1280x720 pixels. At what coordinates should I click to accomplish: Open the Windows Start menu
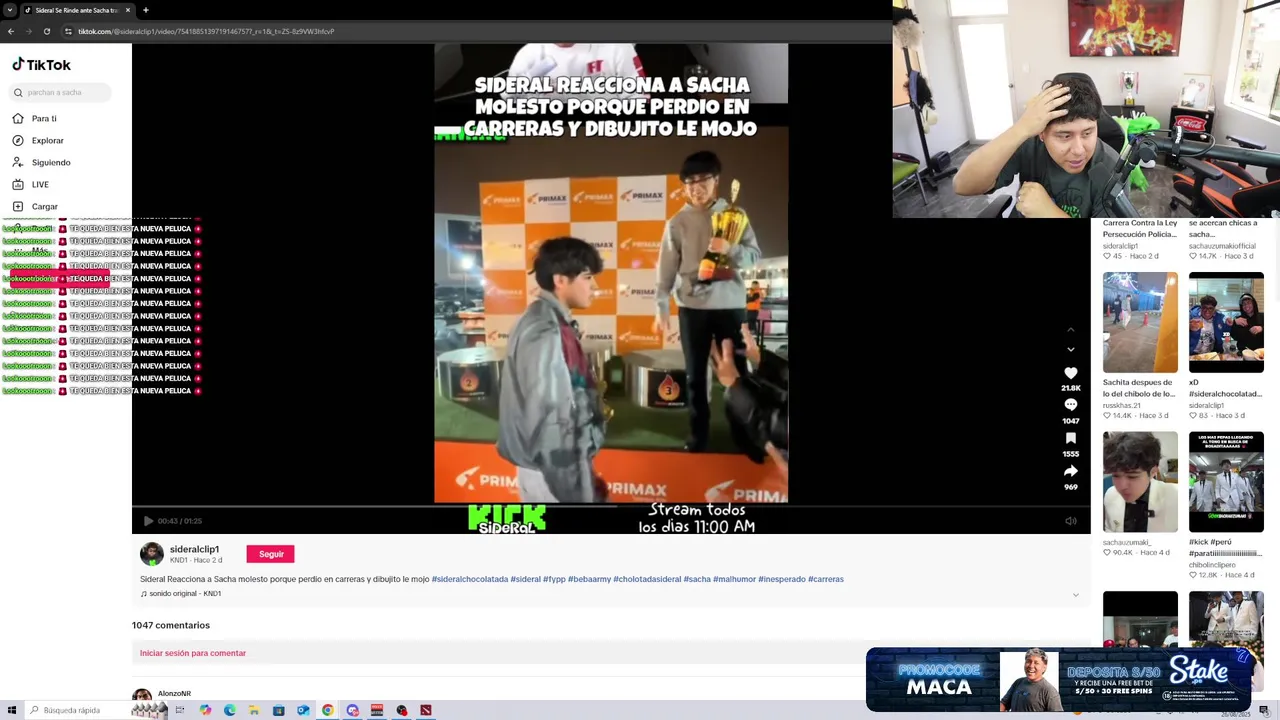(10, 710)
